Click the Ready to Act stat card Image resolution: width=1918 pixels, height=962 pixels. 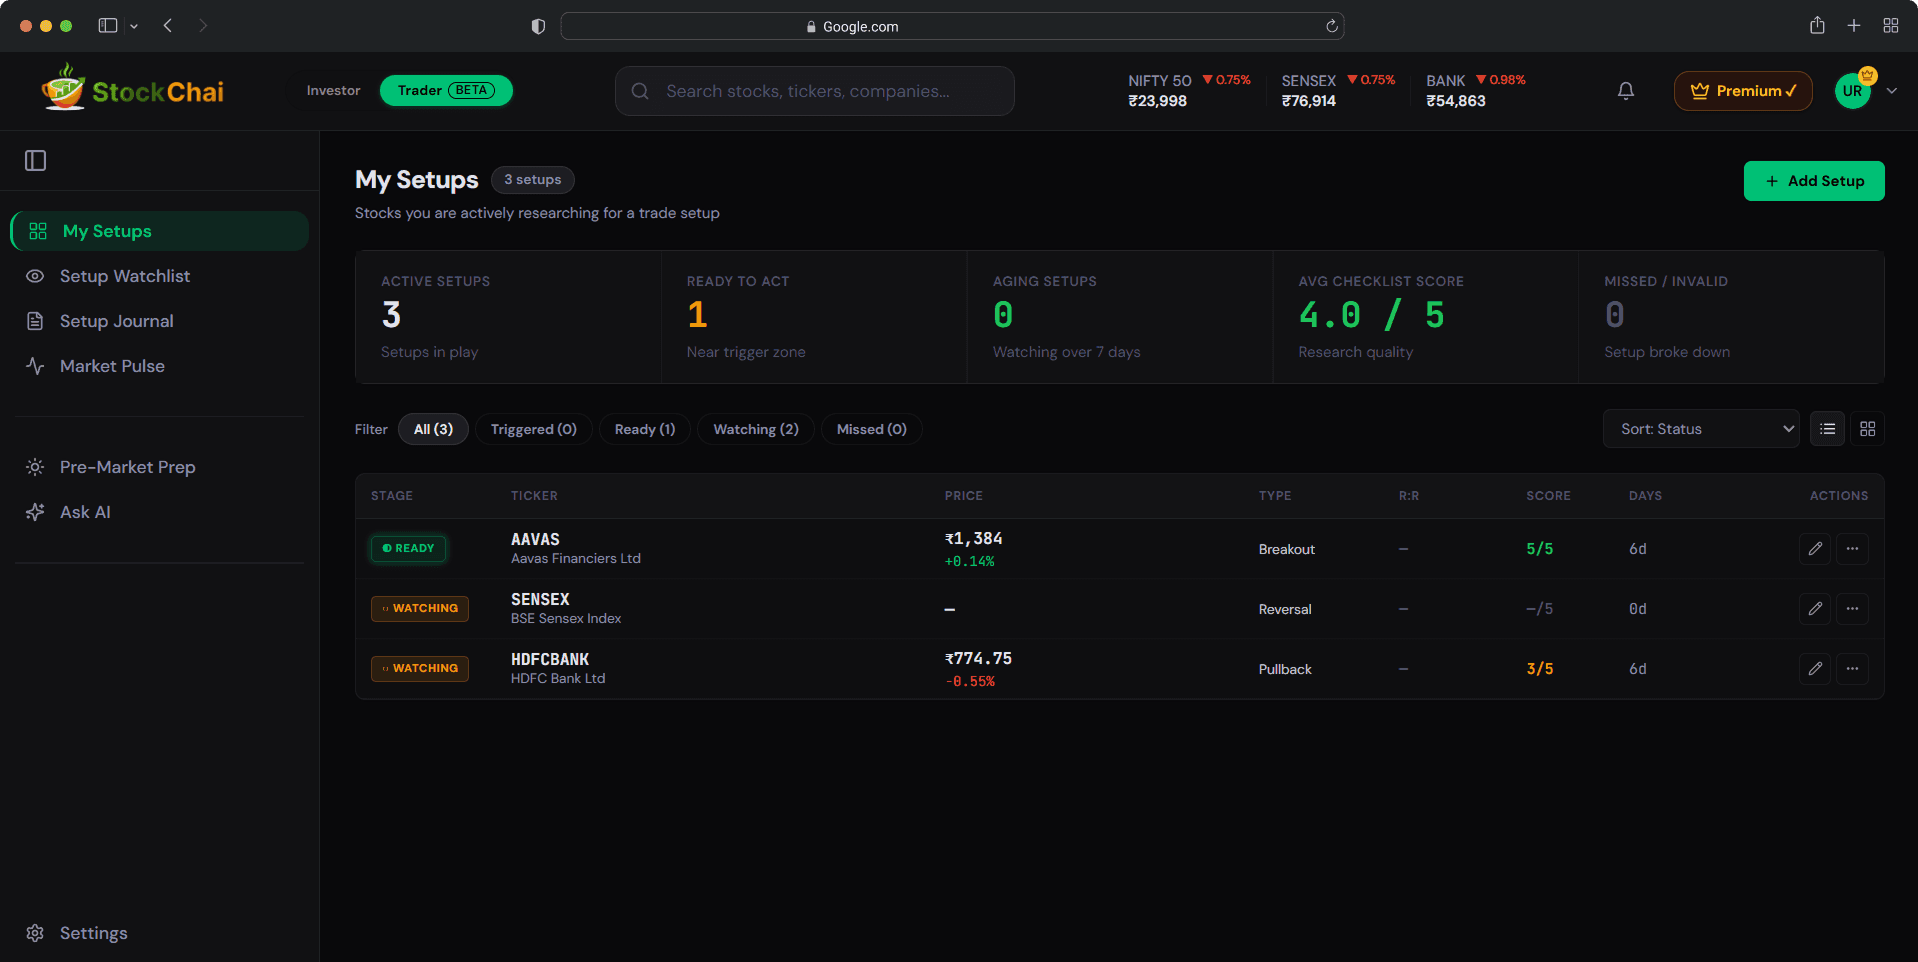point(814,317)
